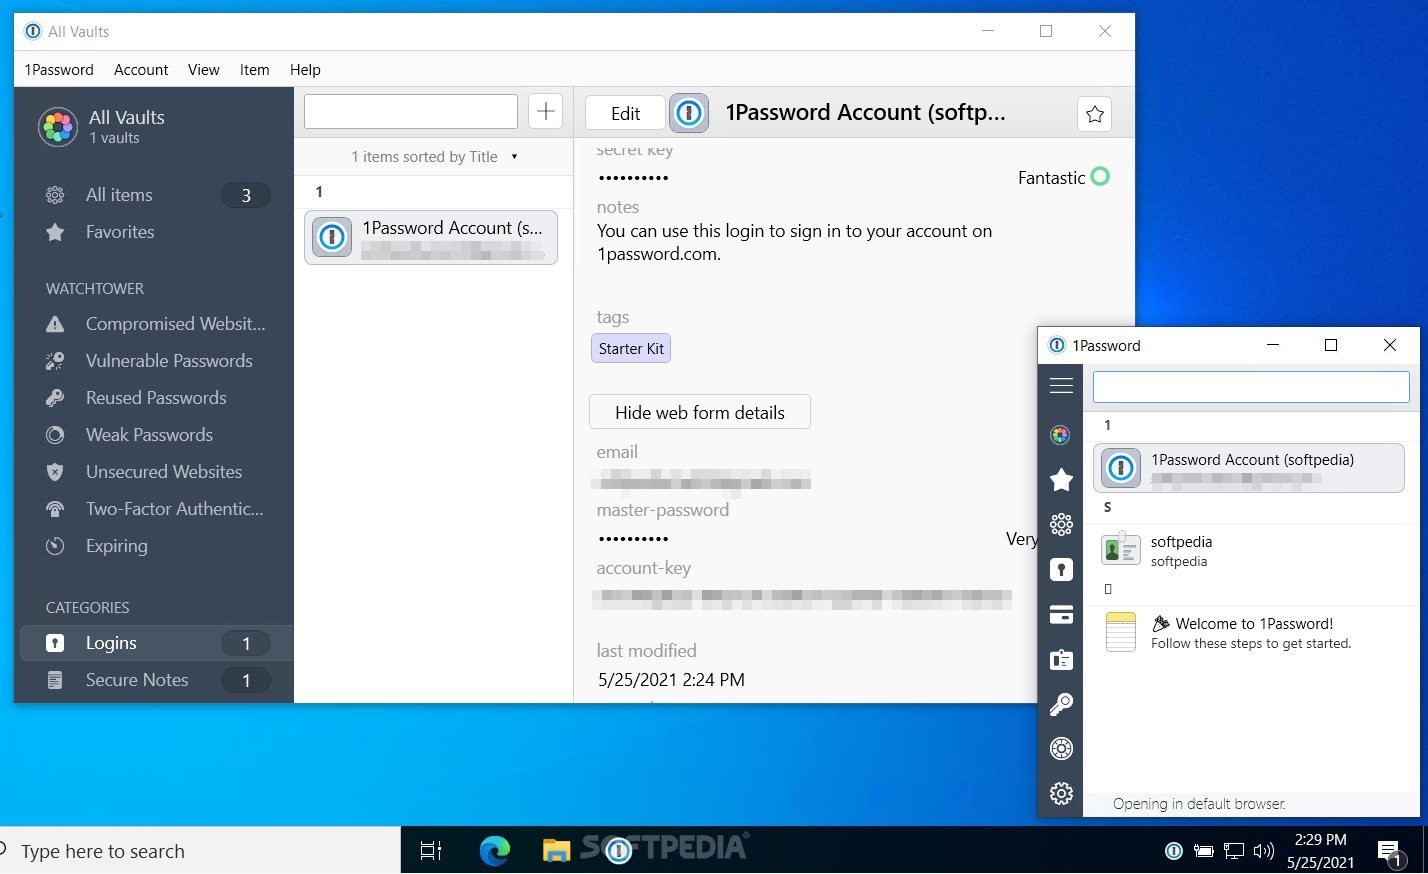
Task: Click the main window search field
Action: click(411, 111)
